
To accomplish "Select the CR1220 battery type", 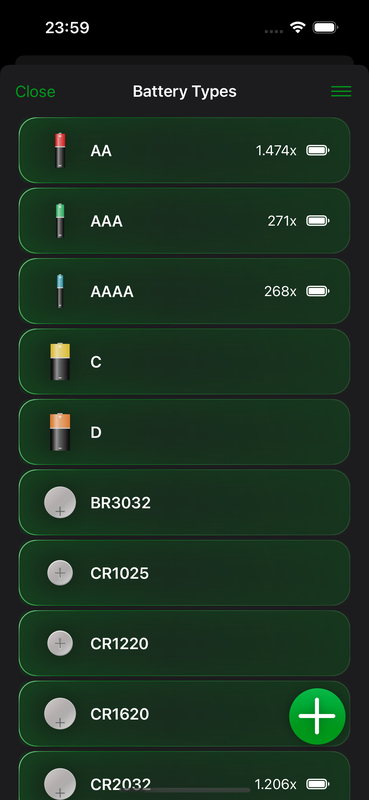I will (x=184, y=643).
